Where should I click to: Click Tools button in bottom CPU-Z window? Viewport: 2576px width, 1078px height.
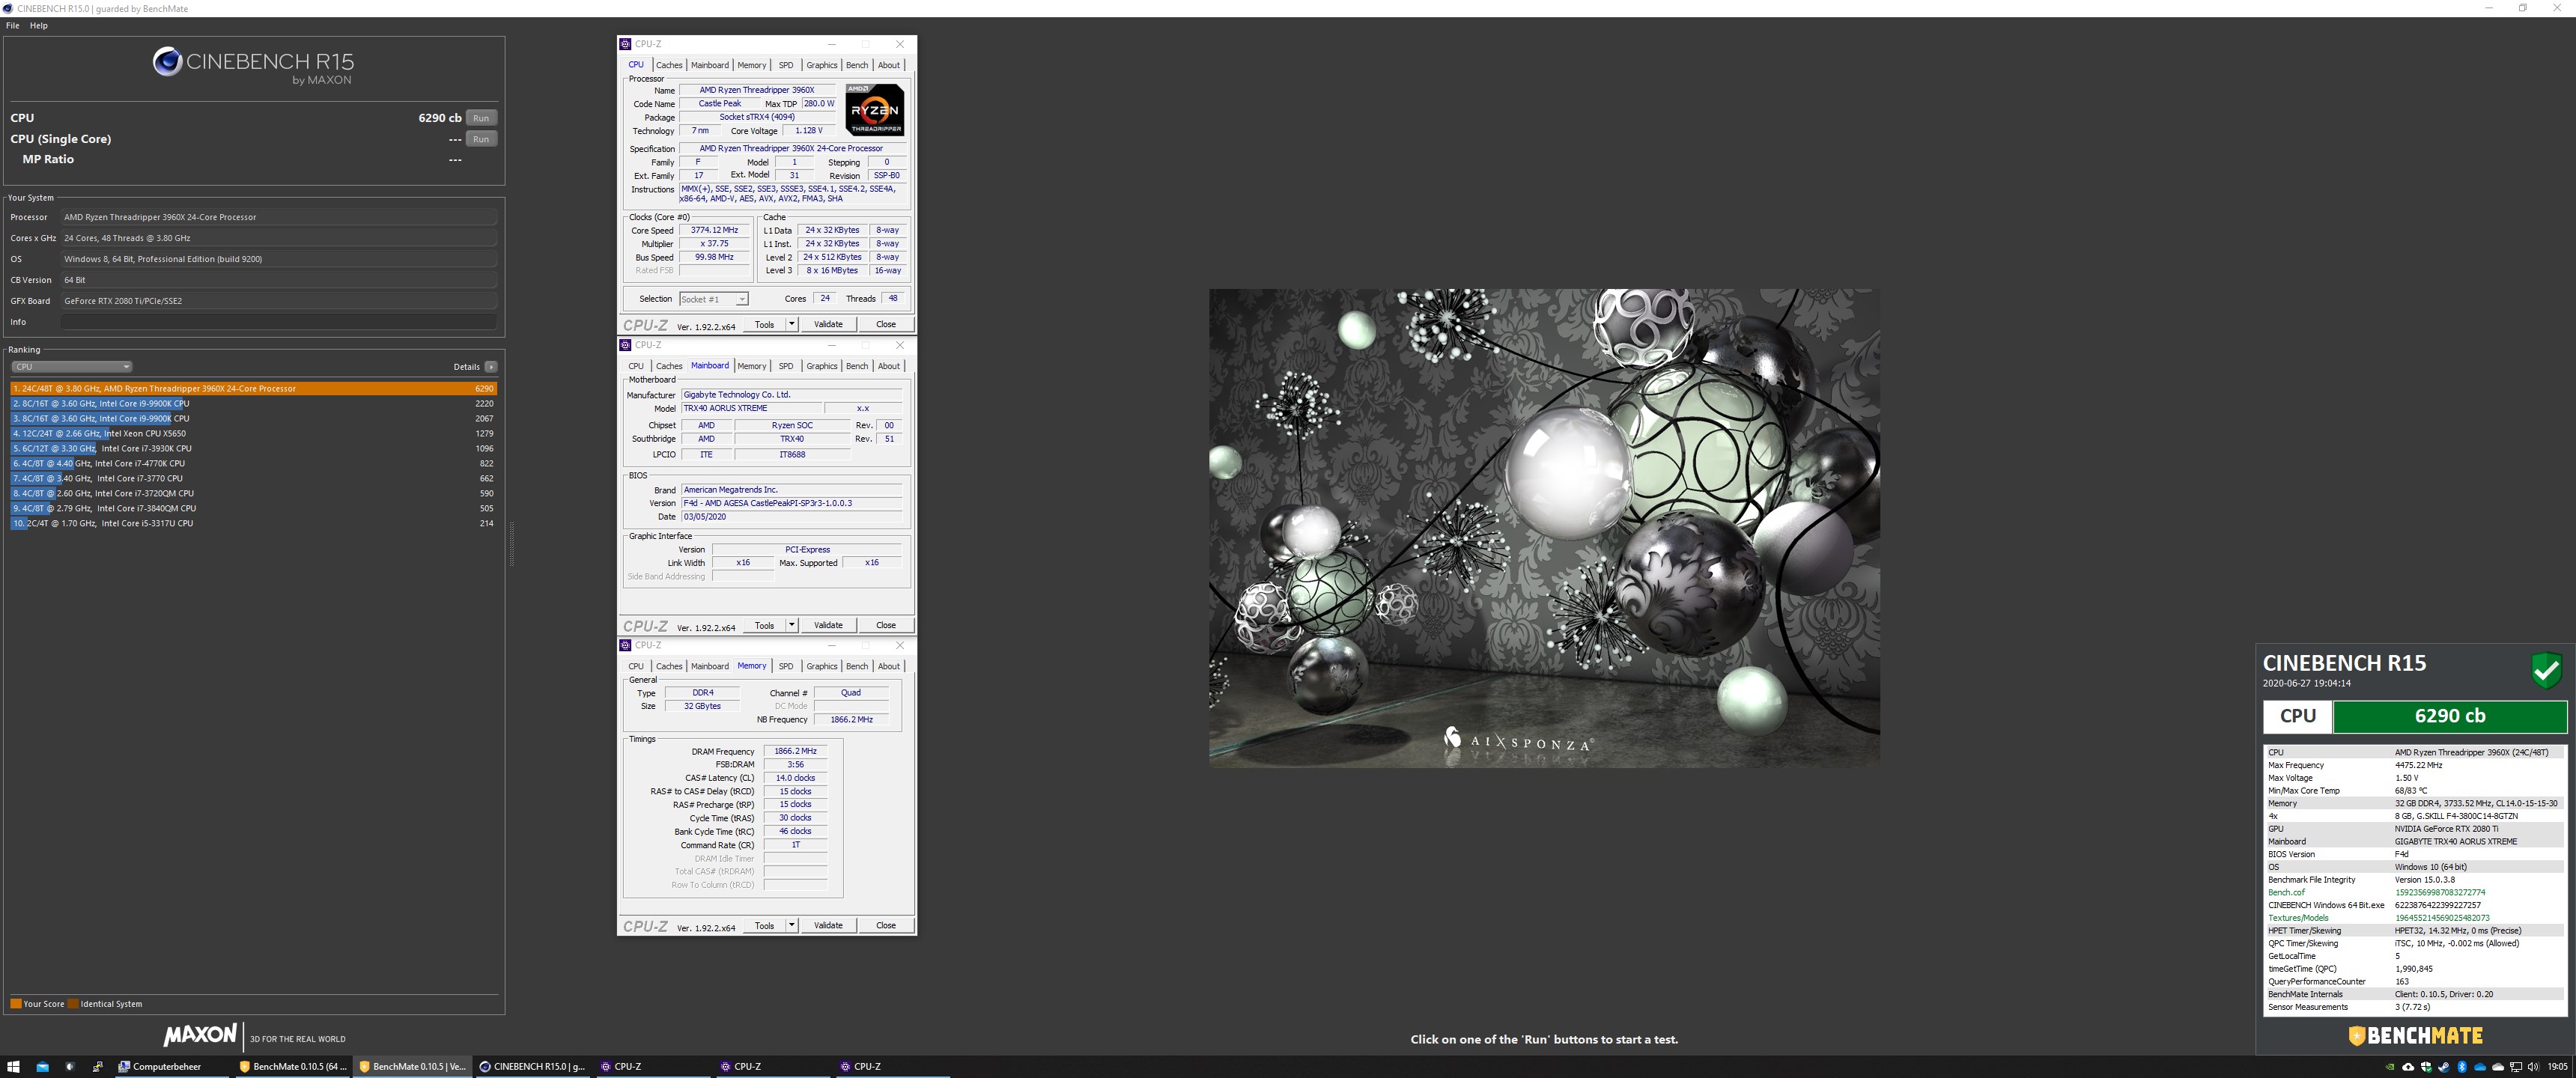coord(765,925)
